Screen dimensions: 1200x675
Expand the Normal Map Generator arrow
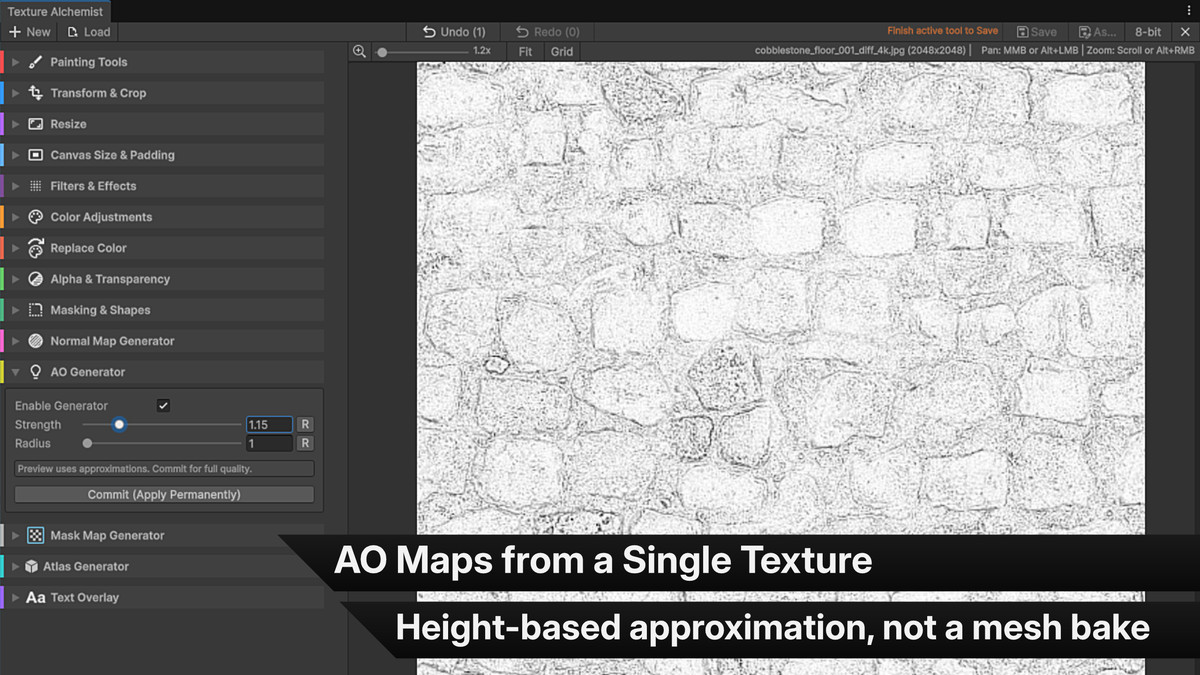tap(15, 341)
